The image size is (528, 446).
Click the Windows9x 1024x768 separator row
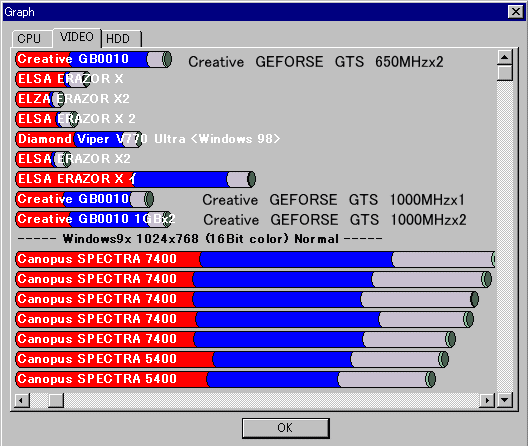[x=200, y=239]
